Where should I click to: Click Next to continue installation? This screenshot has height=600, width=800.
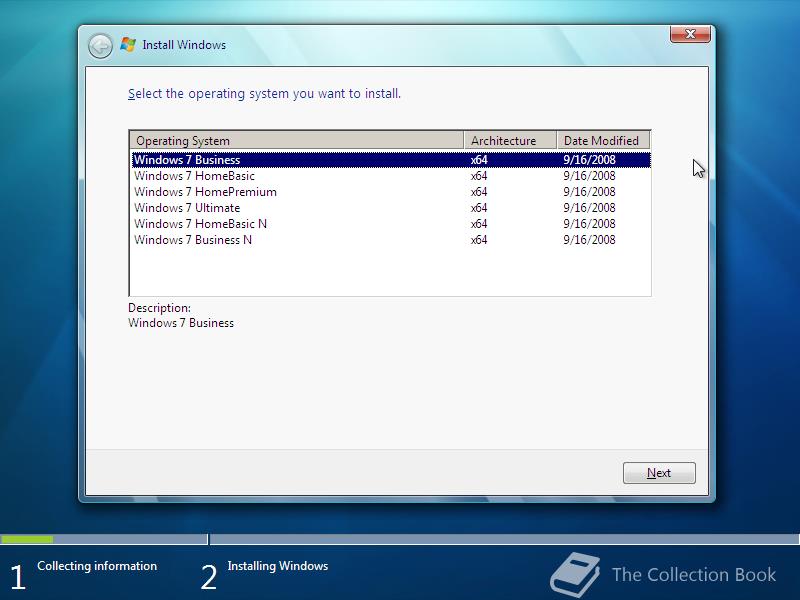click(659, 473)
